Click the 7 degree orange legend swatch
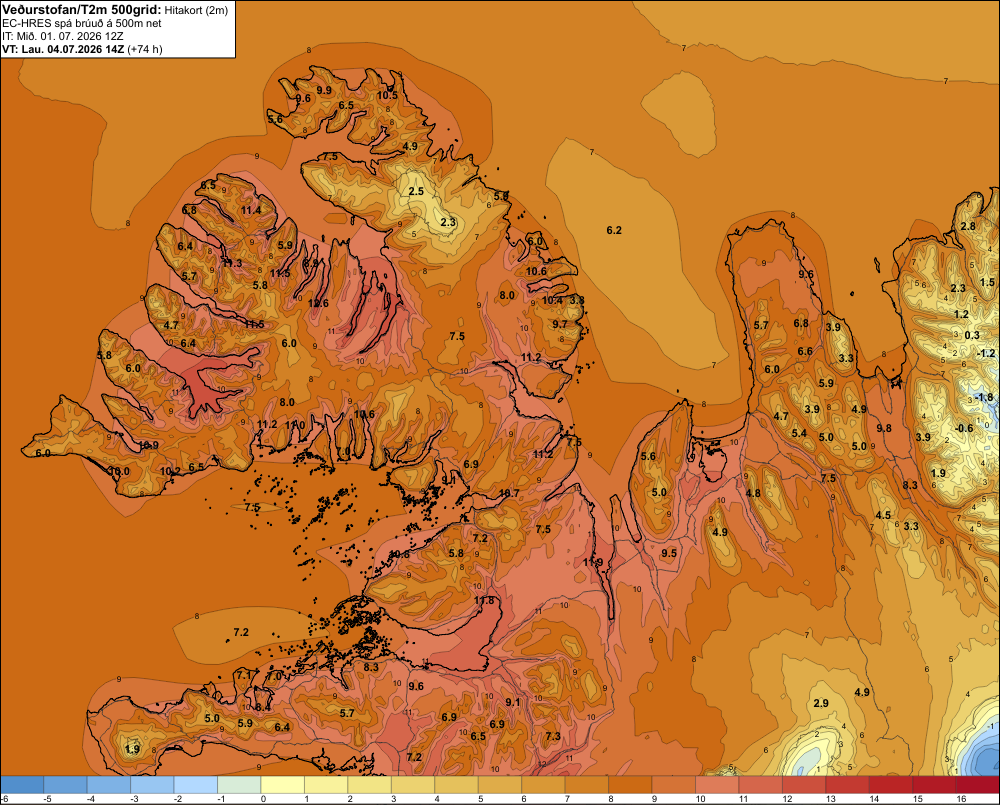 587,785
